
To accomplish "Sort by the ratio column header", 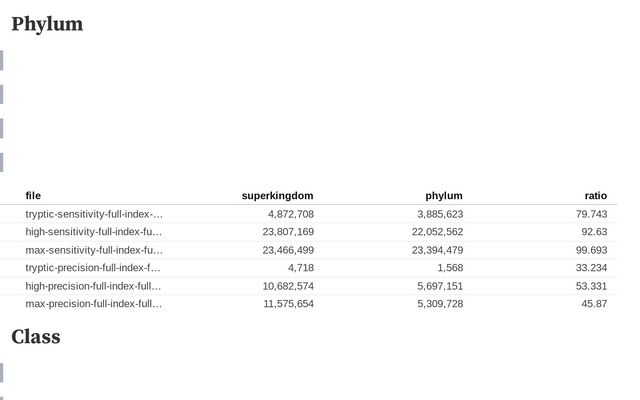I will click(595, 196).
